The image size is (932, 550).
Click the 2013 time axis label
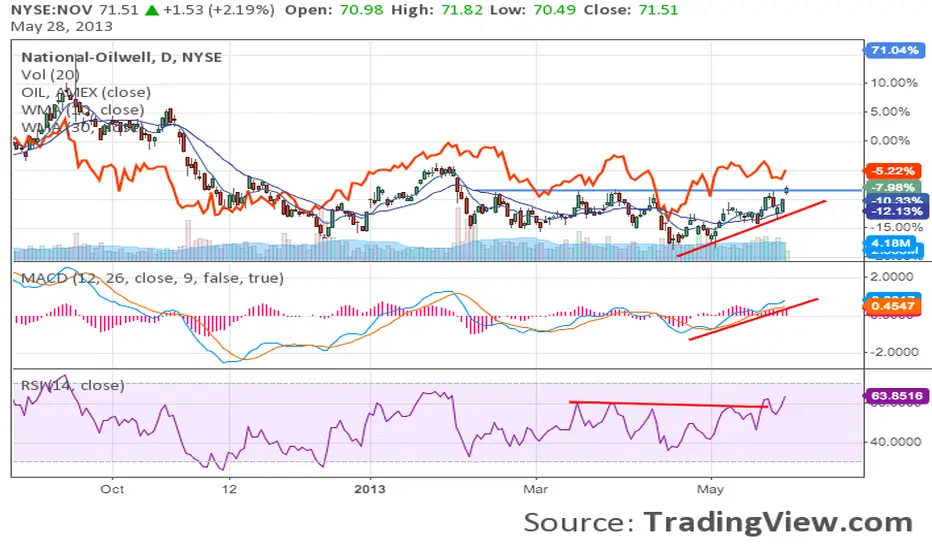point(370,489)
